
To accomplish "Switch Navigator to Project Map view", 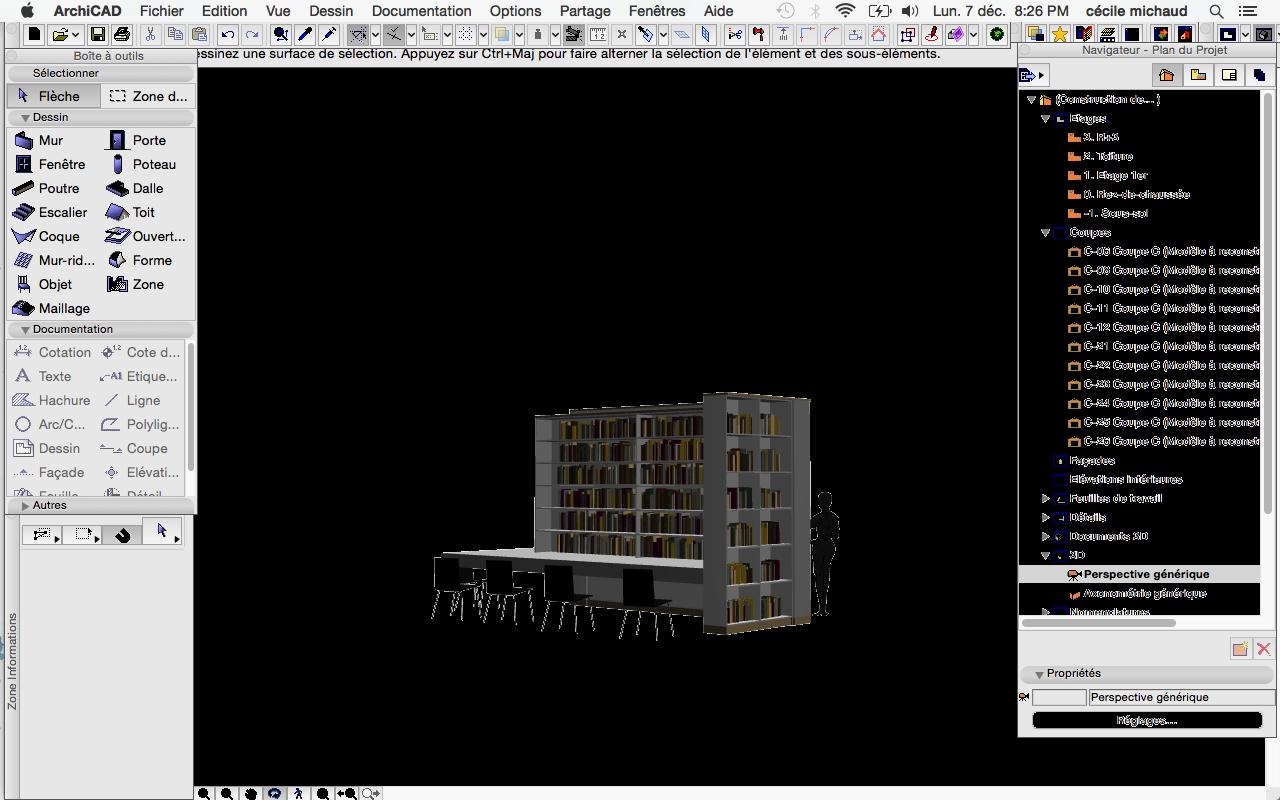I will (x=1166, y=75).
